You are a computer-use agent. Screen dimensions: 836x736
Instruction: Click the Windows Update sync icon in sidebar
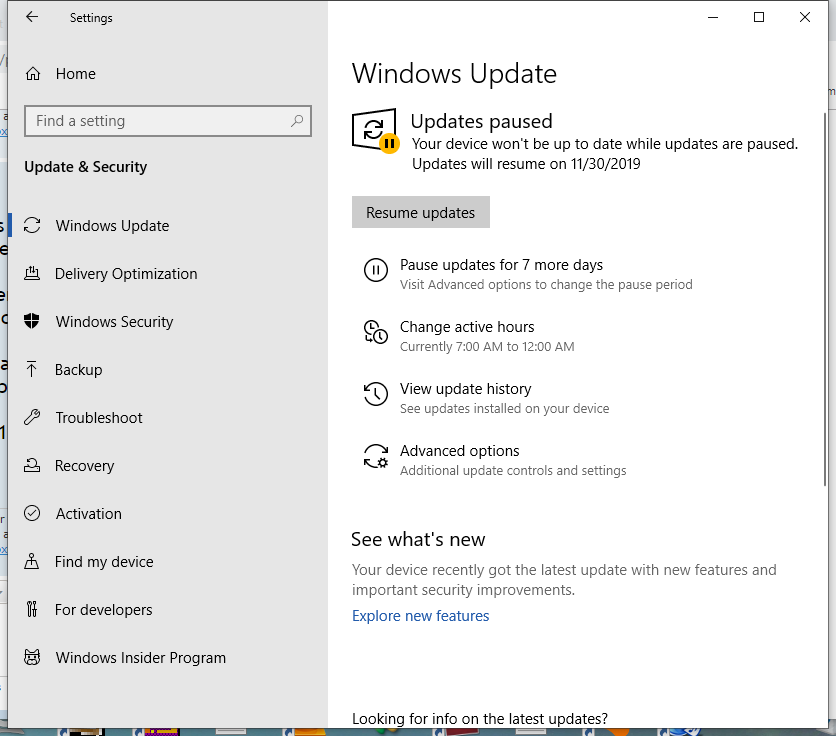[32, 225]
